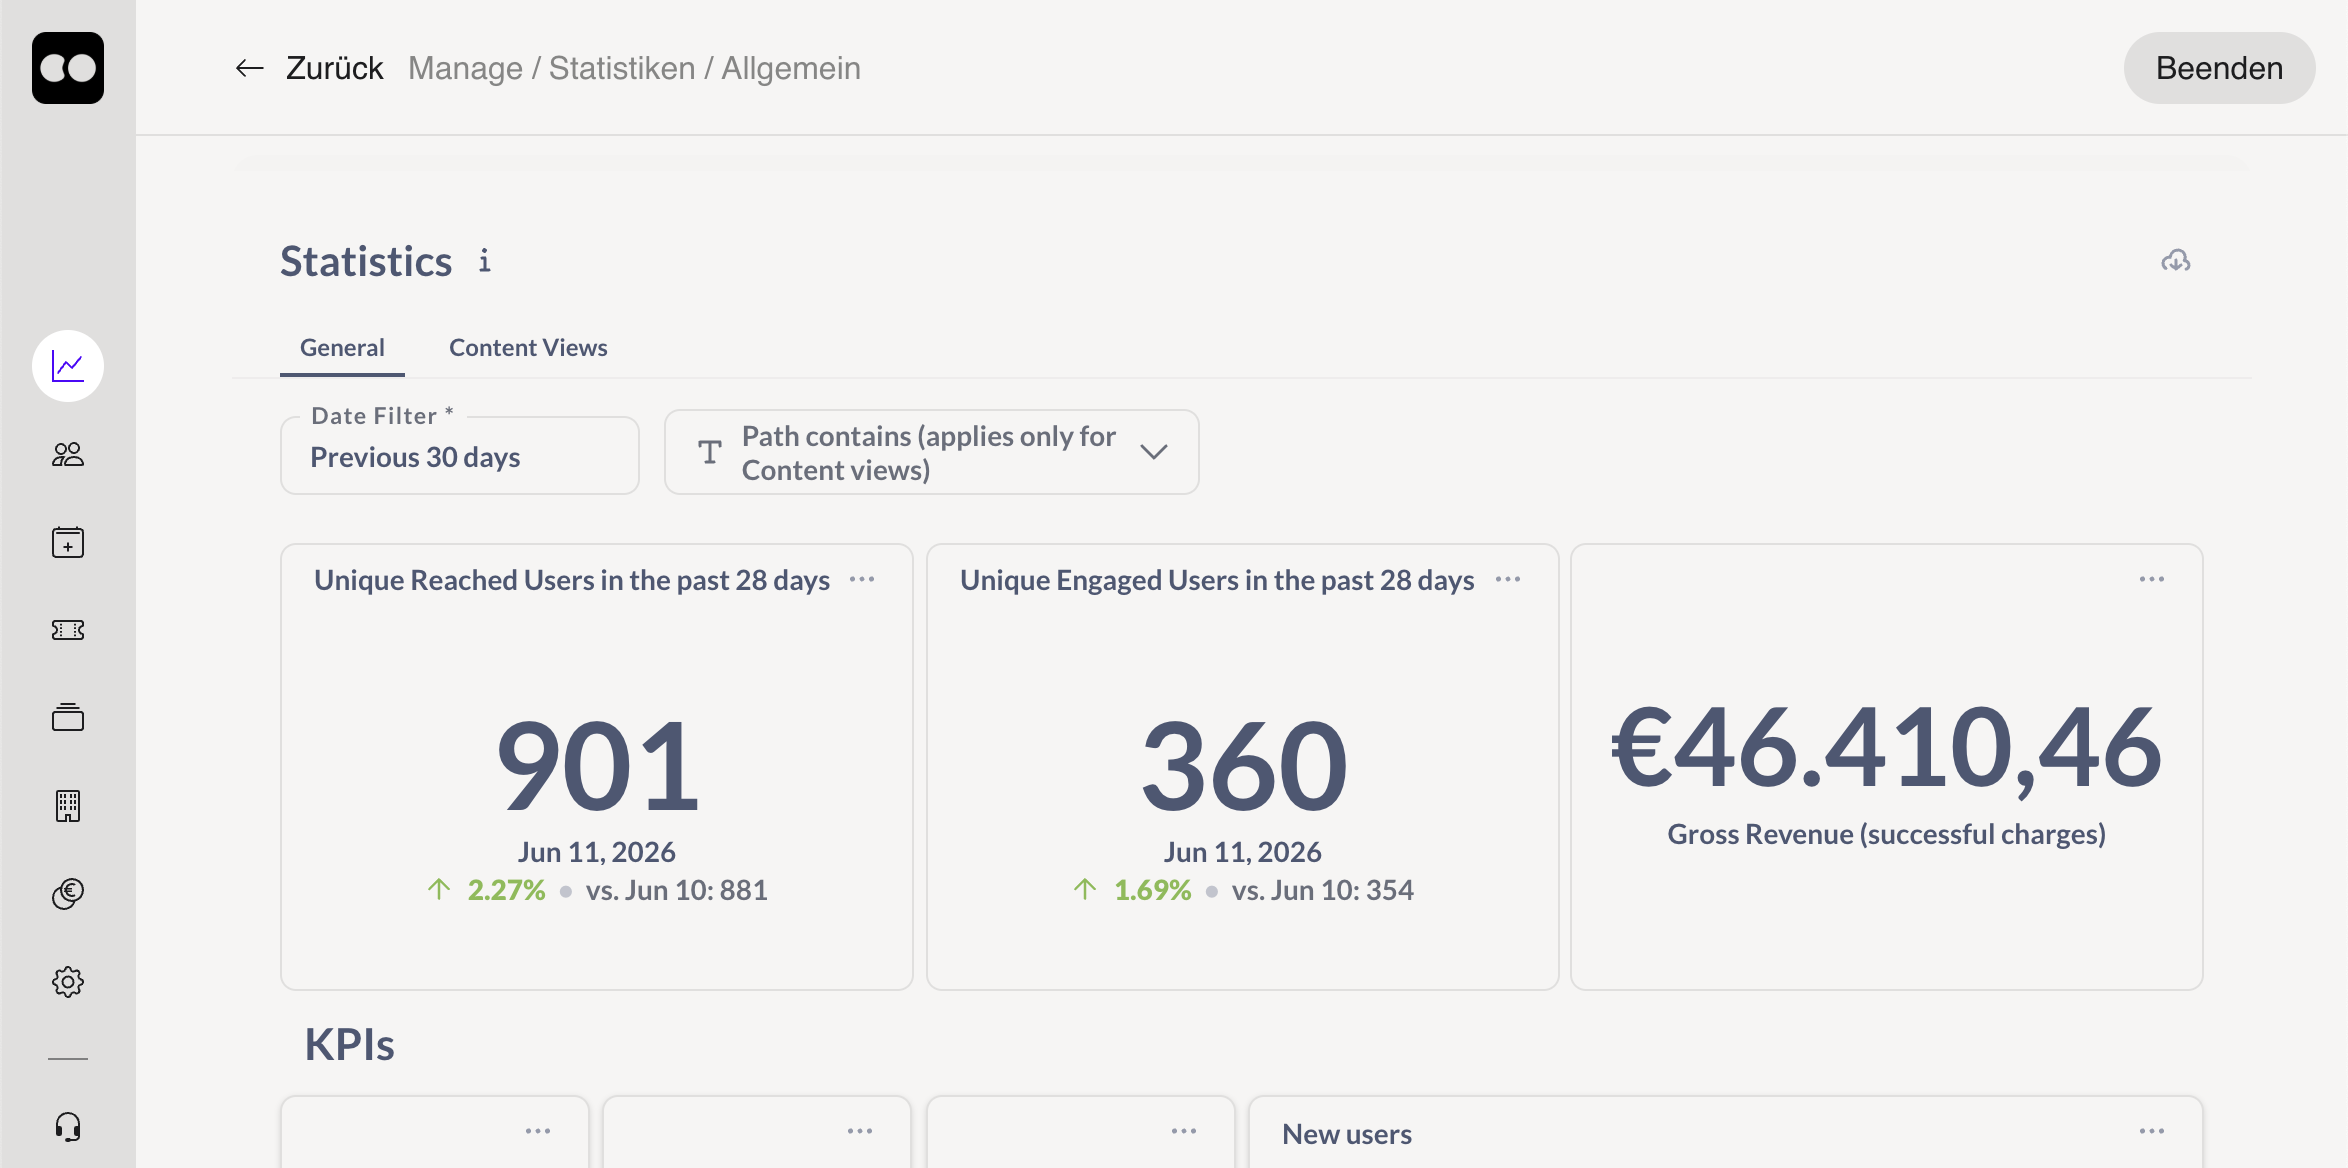Image resolution: width=2348 pixels, height=1168 pixels.
Task: Open options menu of Unique Reached Users card
Action: [862, 579]
